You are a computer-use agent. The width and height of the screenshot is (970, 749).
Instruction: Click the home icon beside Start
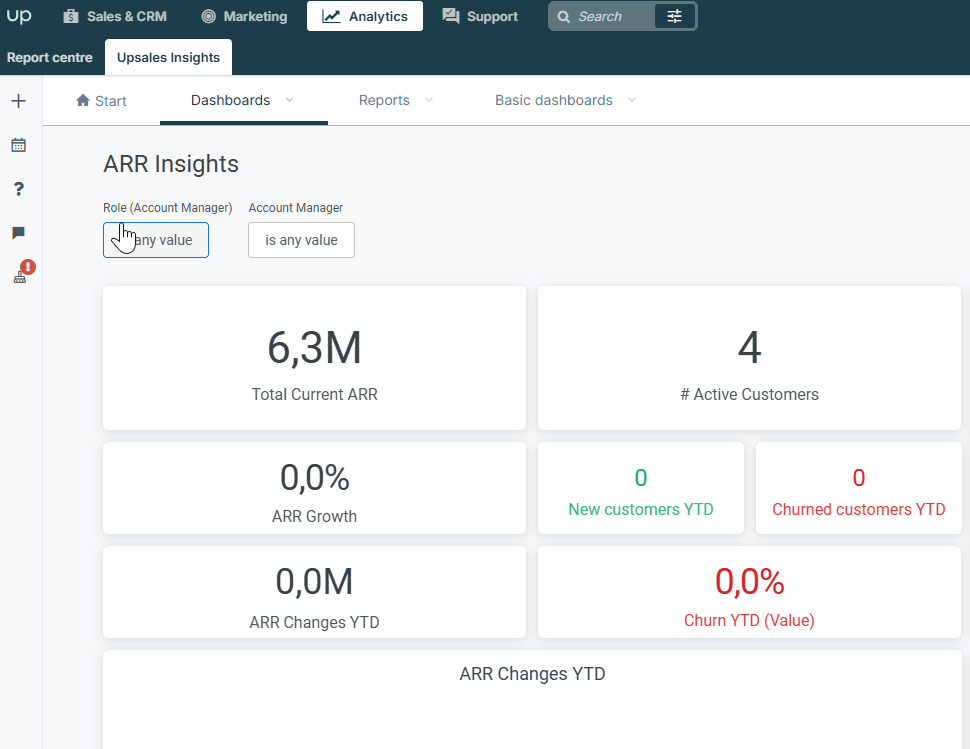pos(83,100)
